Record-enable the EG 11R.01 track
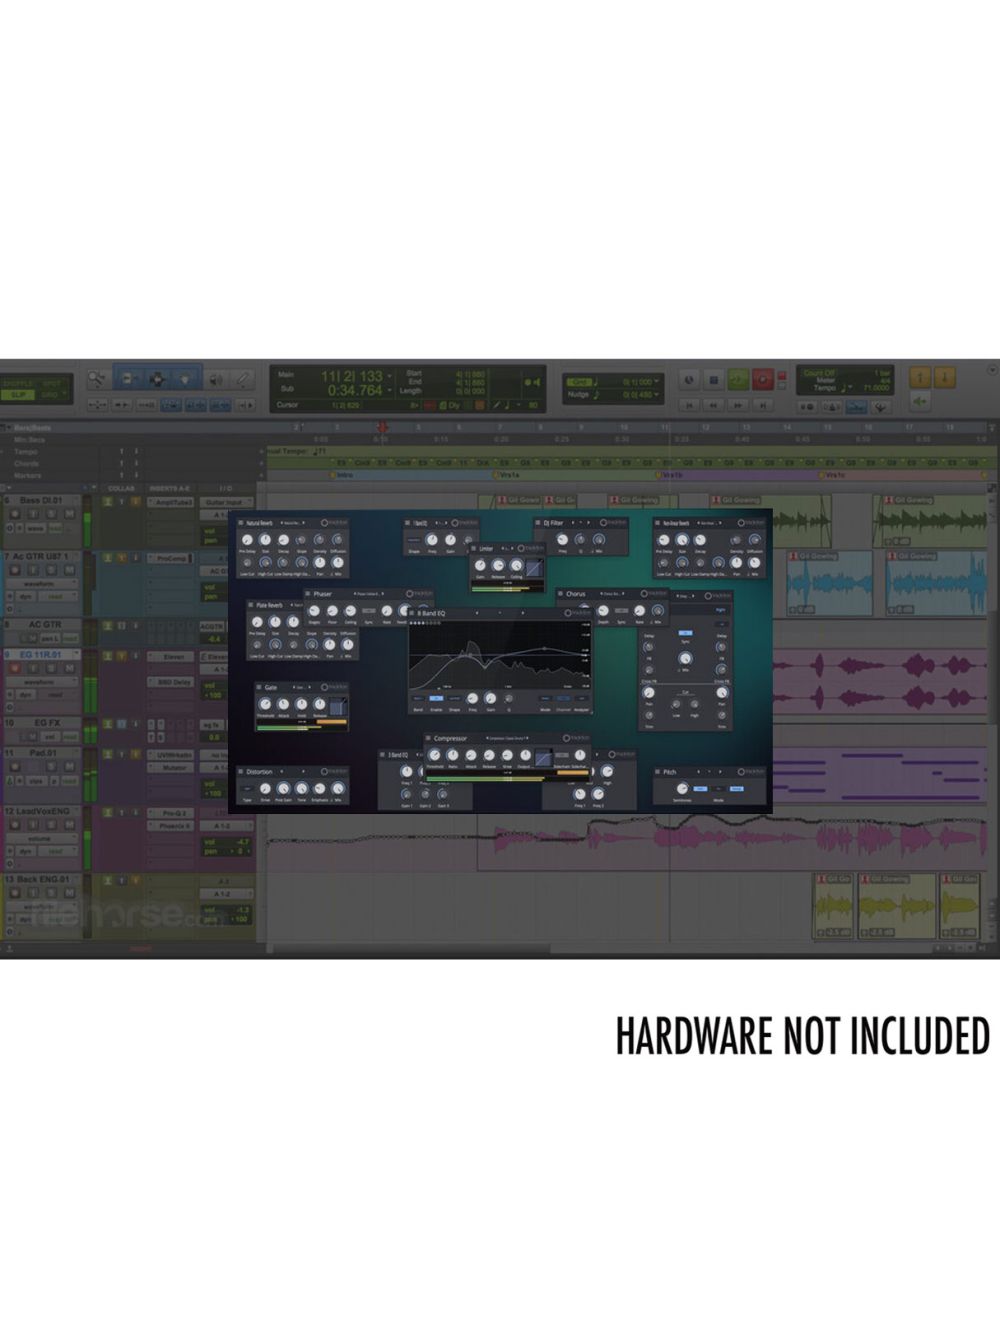The image size is (1000, 1320). click(12, 666)
